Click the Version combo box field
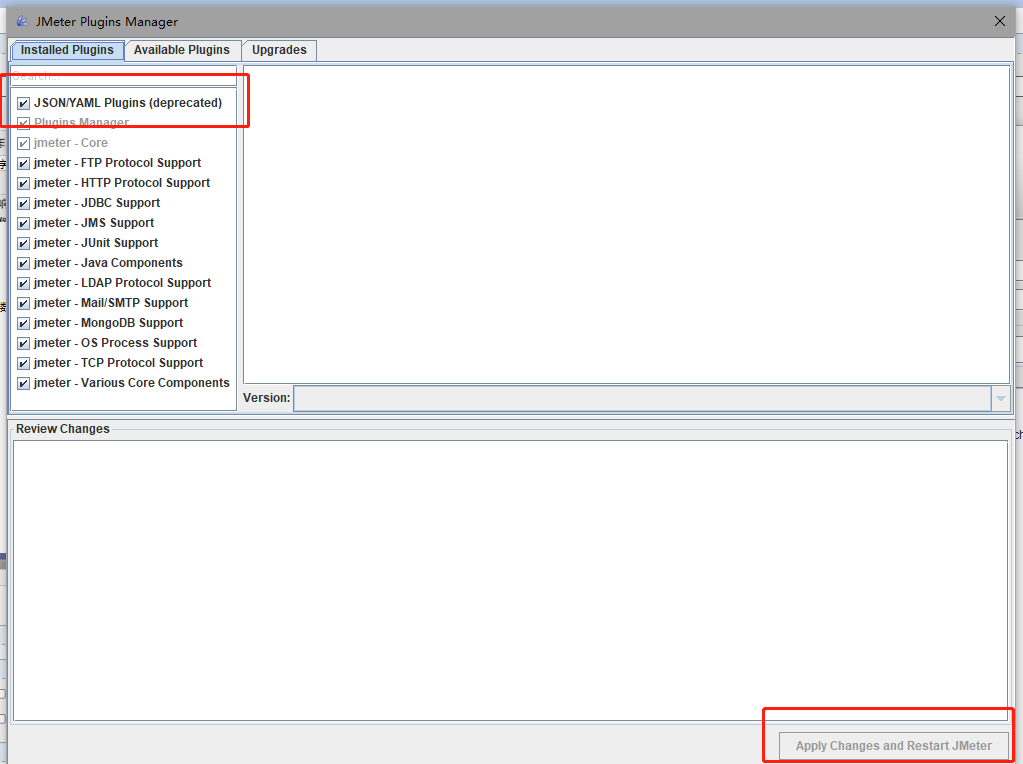This screenshot has height=764, width=1023. [642, 399]
